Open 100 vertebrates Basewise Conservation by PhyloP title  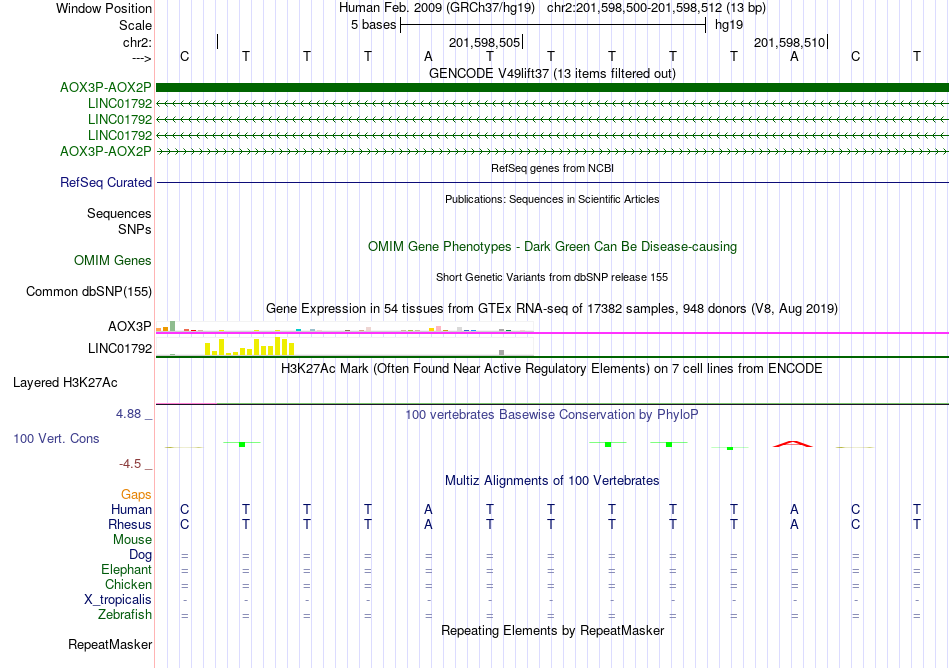552,414
